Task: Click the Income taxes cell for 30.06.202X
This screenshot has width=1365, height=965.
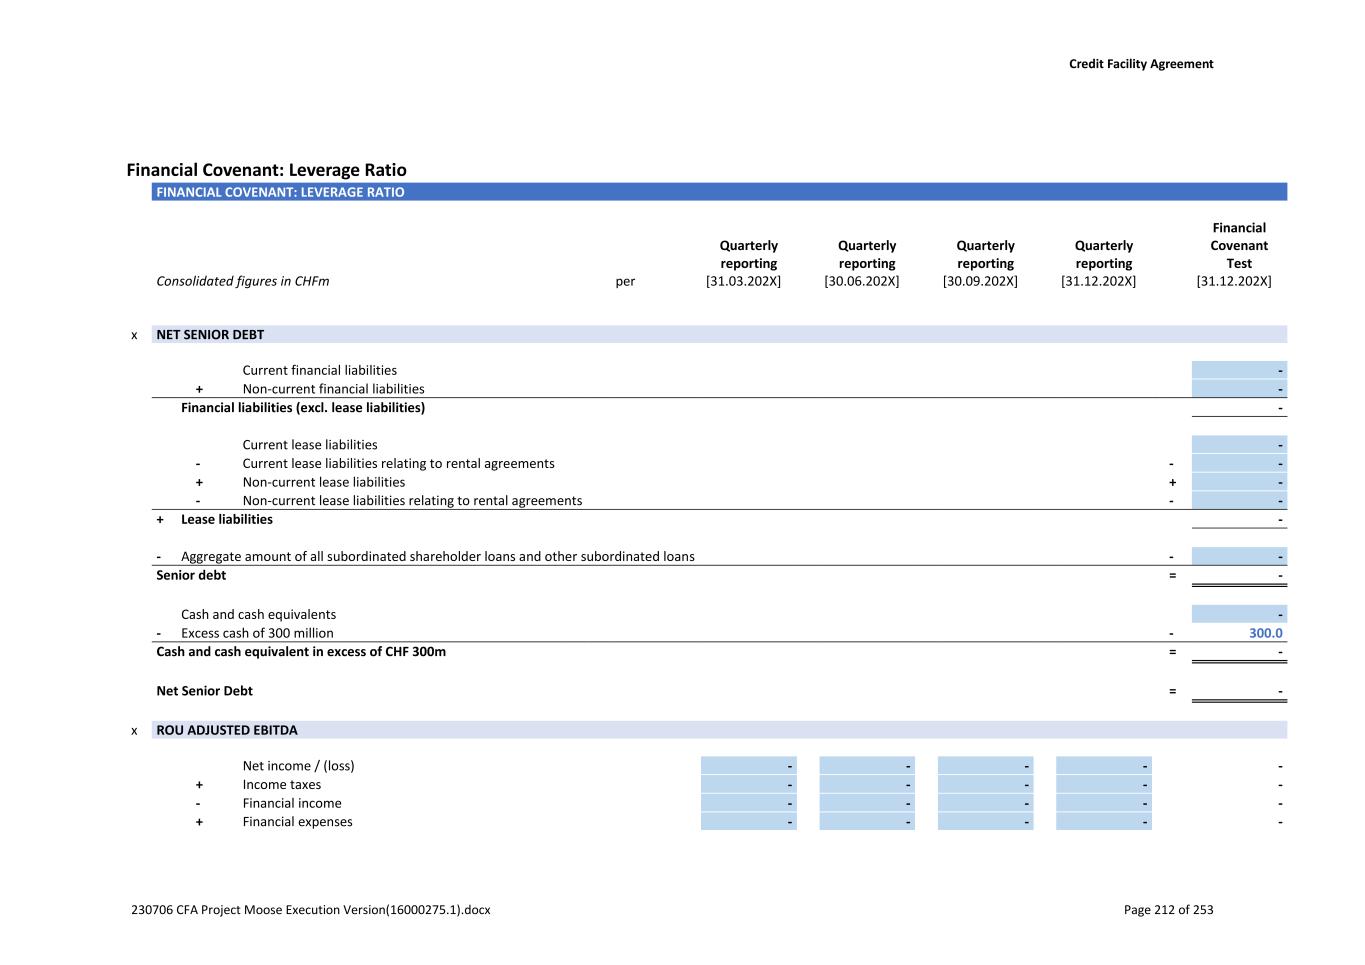Action: tap(866, 785)
